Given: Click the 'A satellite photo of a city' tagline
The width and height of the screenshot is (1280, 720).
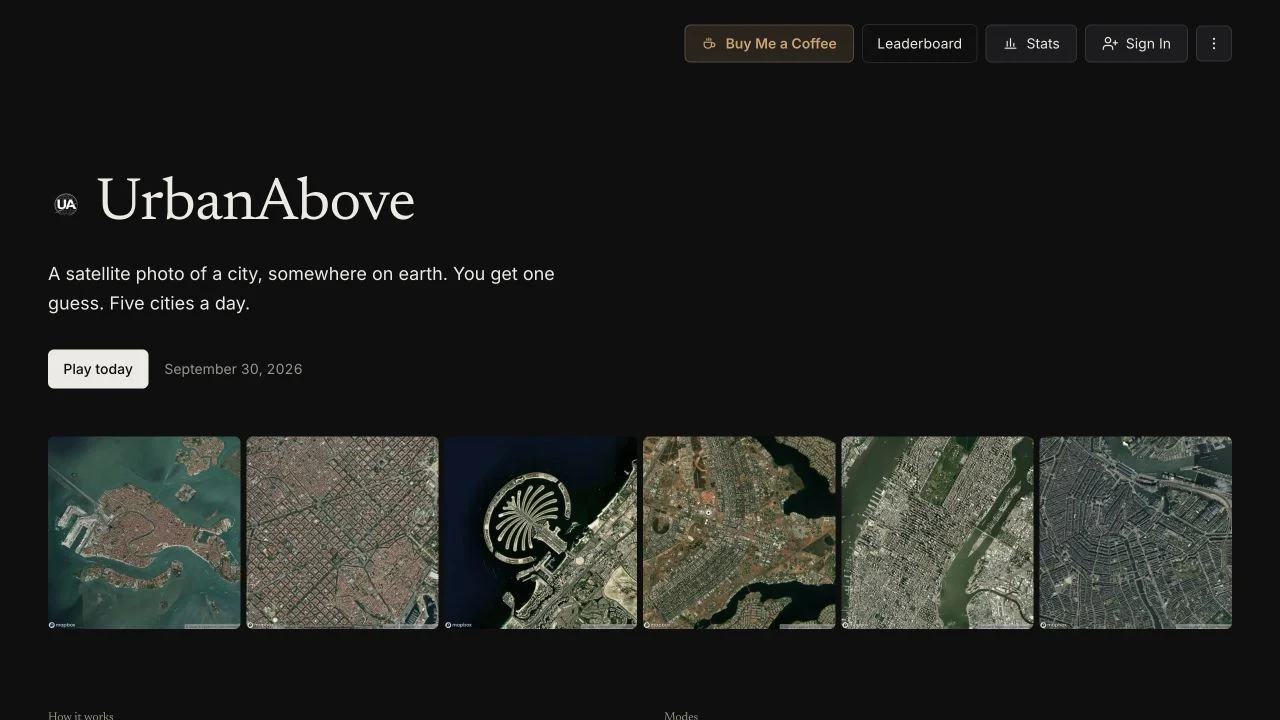Looking at the screenshot, I should (301, 288).
